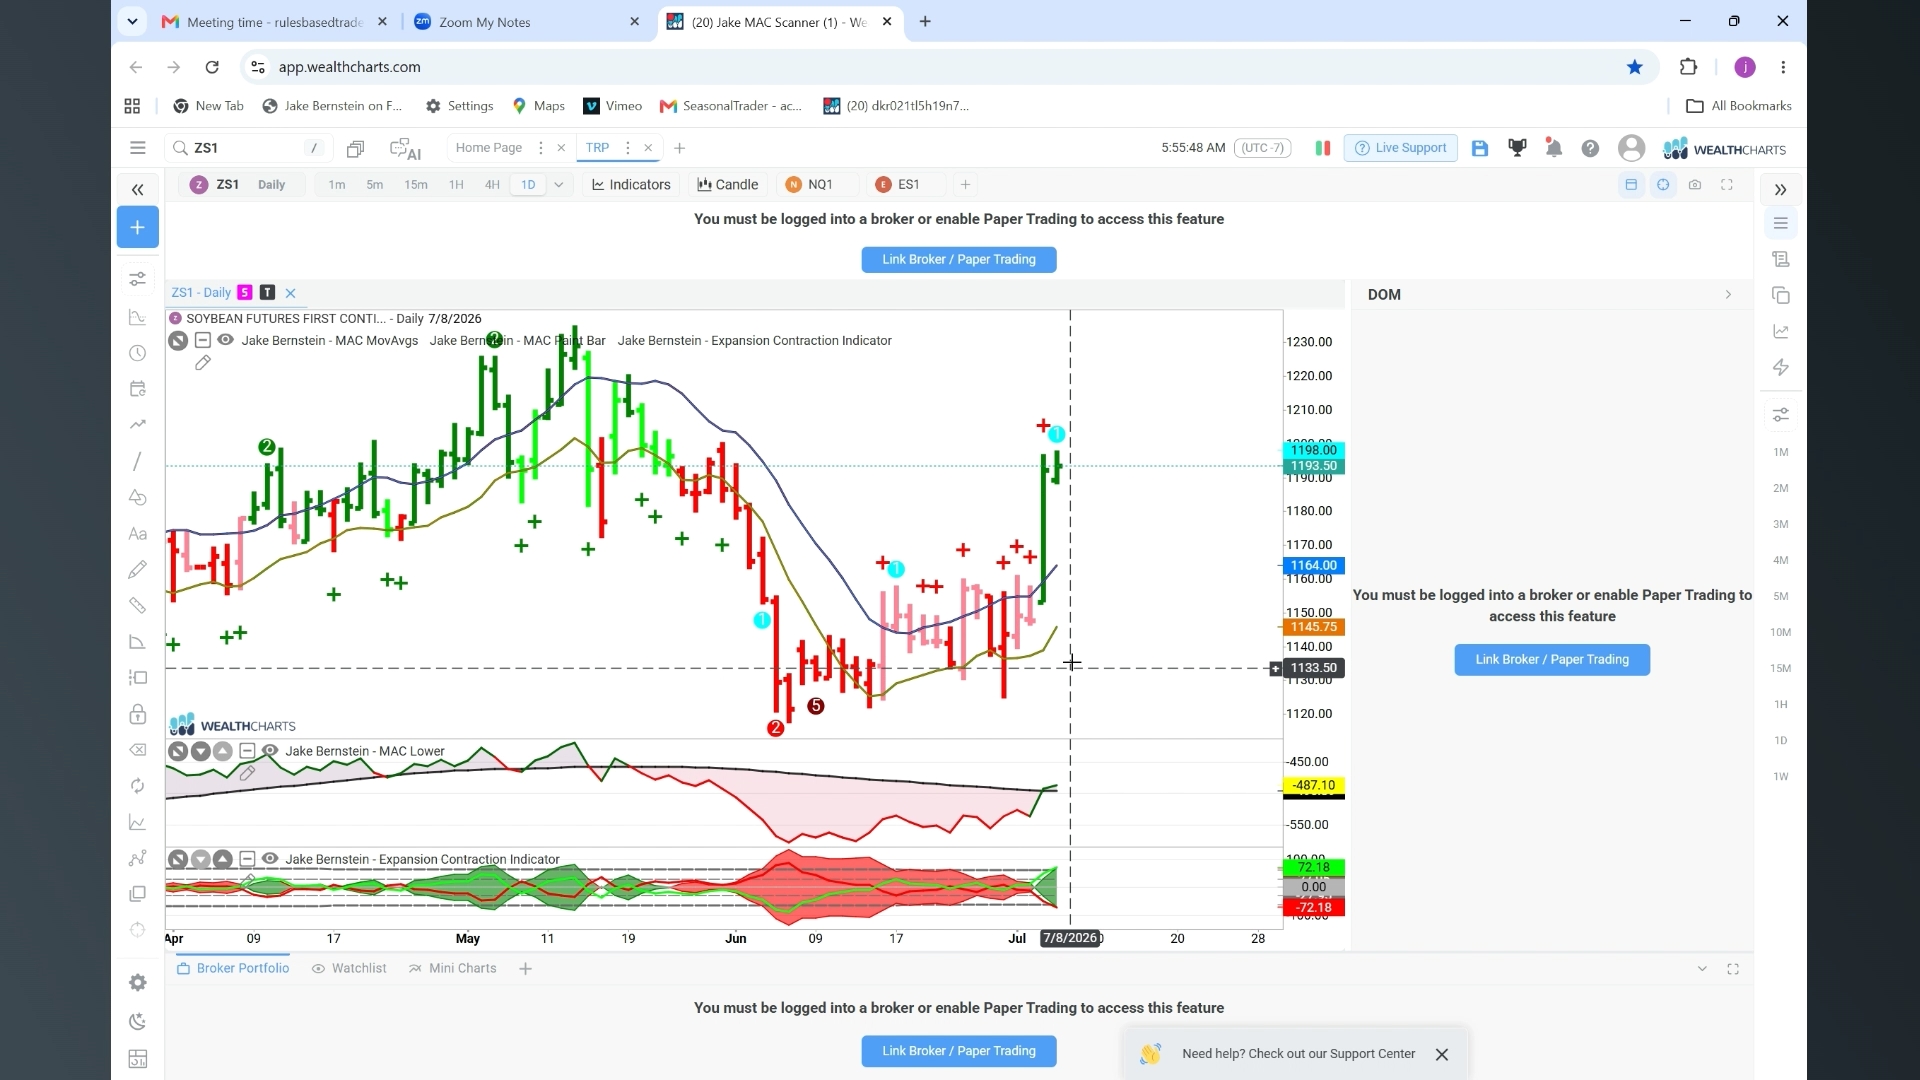Screen dimensions: 1920x1080
Task: Open the AI assistant icon
Action: pos(405,148)
